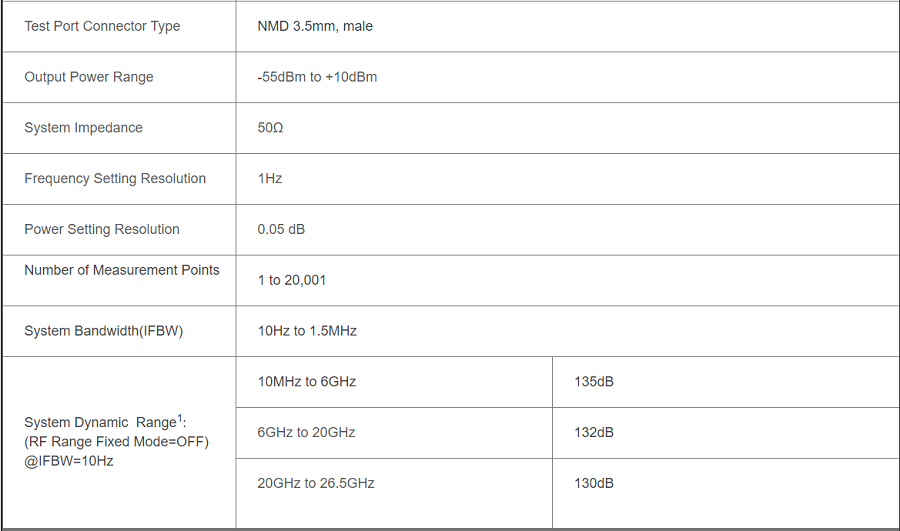This screenshot has width=900, height=531.
Task: Select the 1 to 20,001 value
Action: [292, 280]
